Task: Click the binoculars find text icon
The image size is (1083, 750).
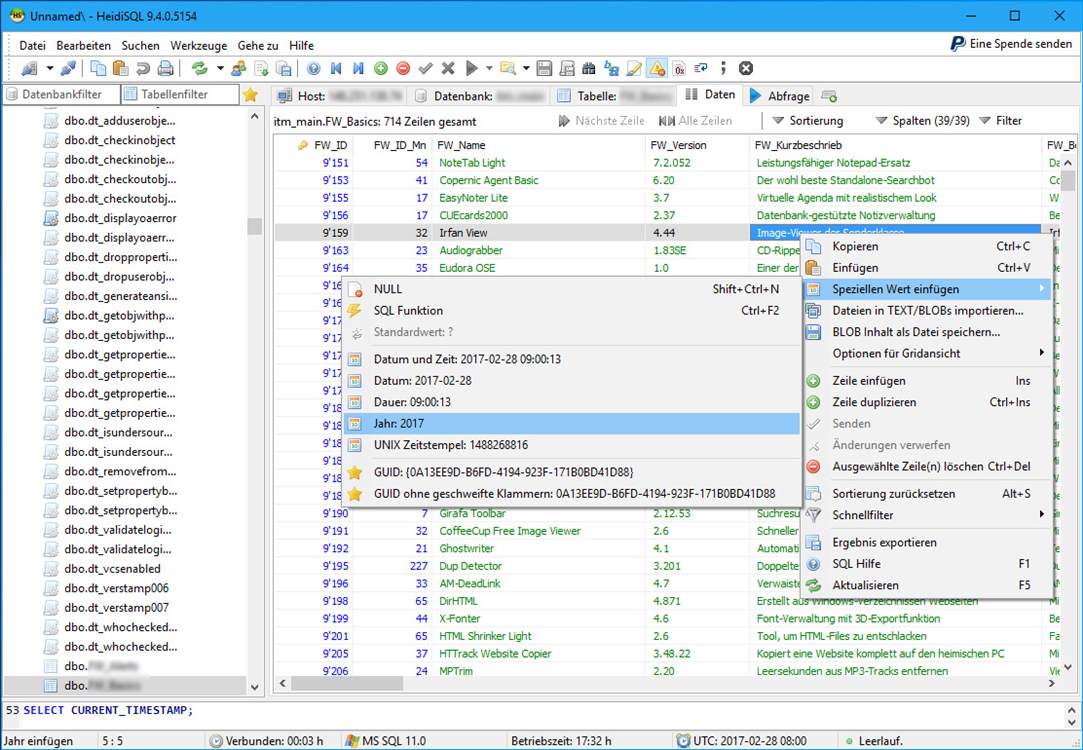Action: [589, 68]
